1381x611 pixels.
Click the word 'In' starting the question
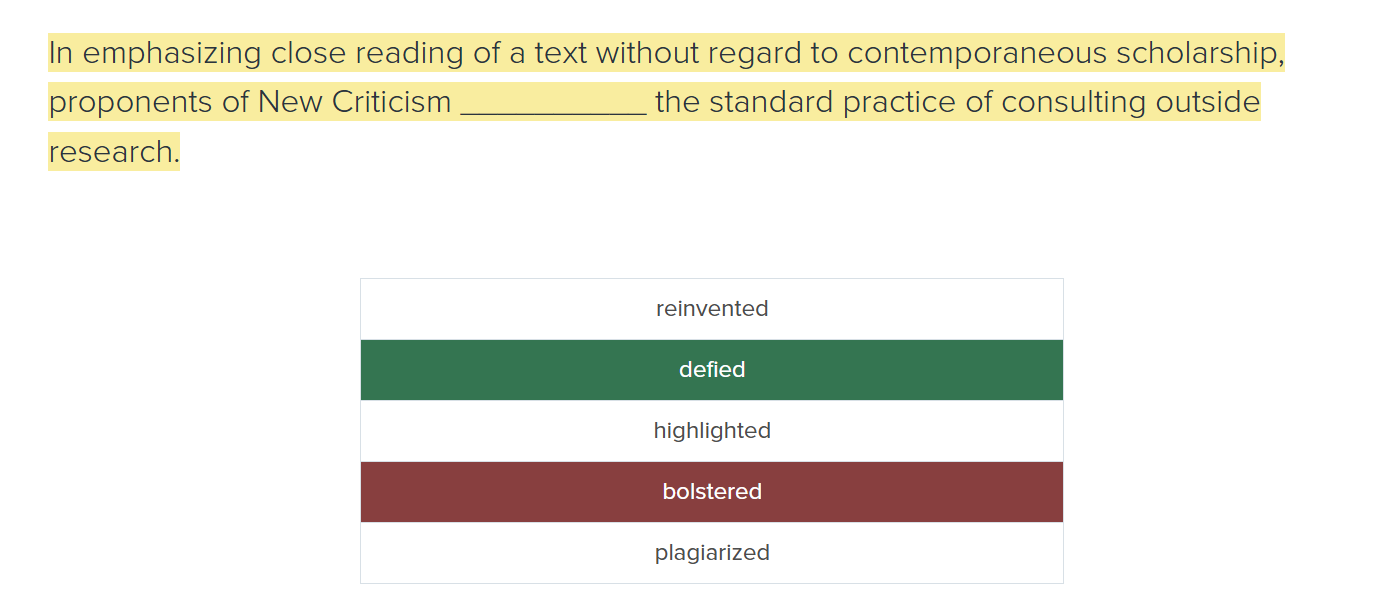(61, 53)
